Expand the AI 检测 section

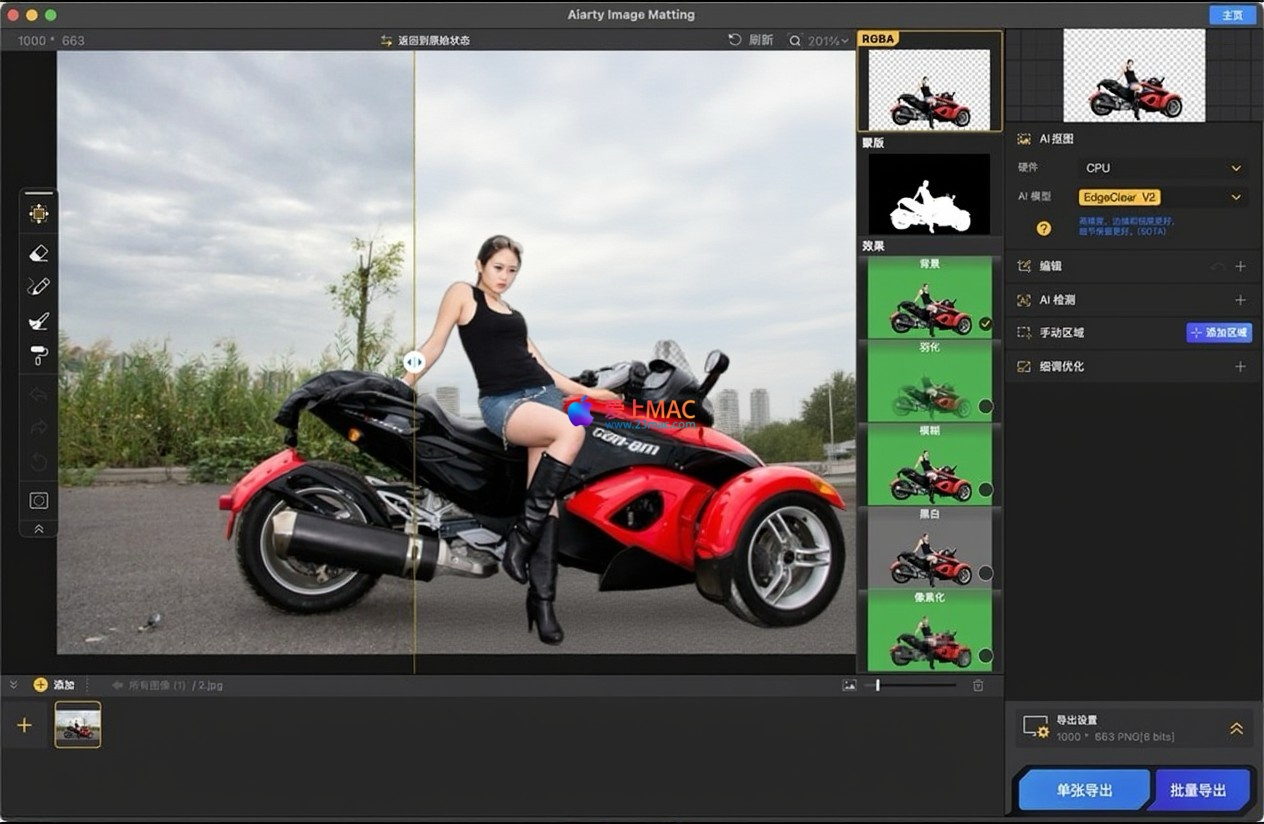point(1240,300)
